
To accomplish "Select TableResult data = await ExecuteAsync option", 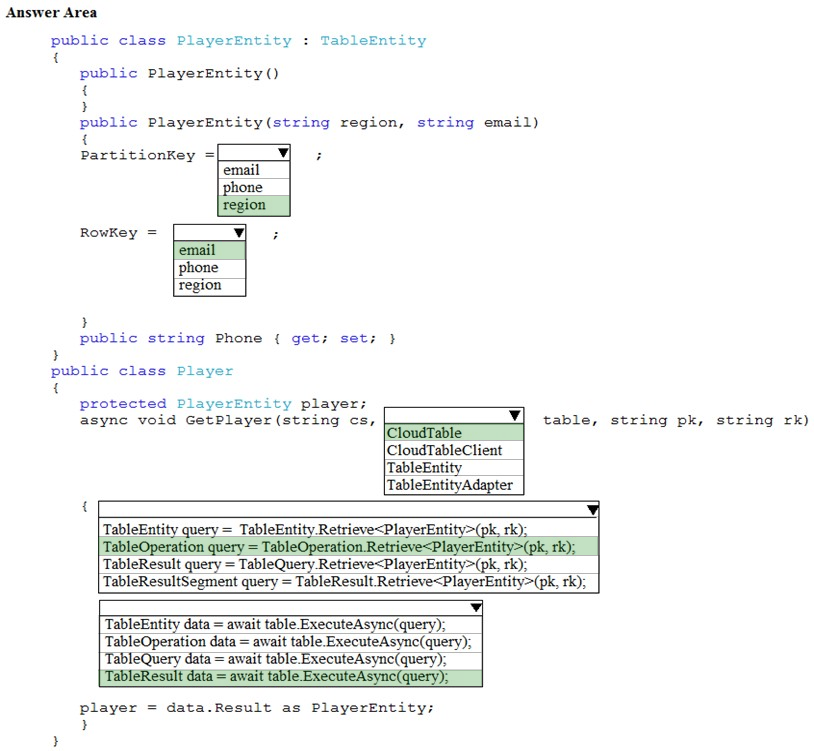I will coord(291,677).
